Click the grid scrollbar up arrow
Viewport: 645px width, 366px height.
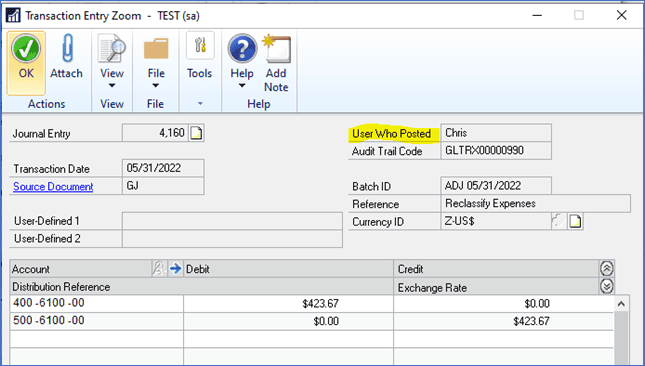621,304
